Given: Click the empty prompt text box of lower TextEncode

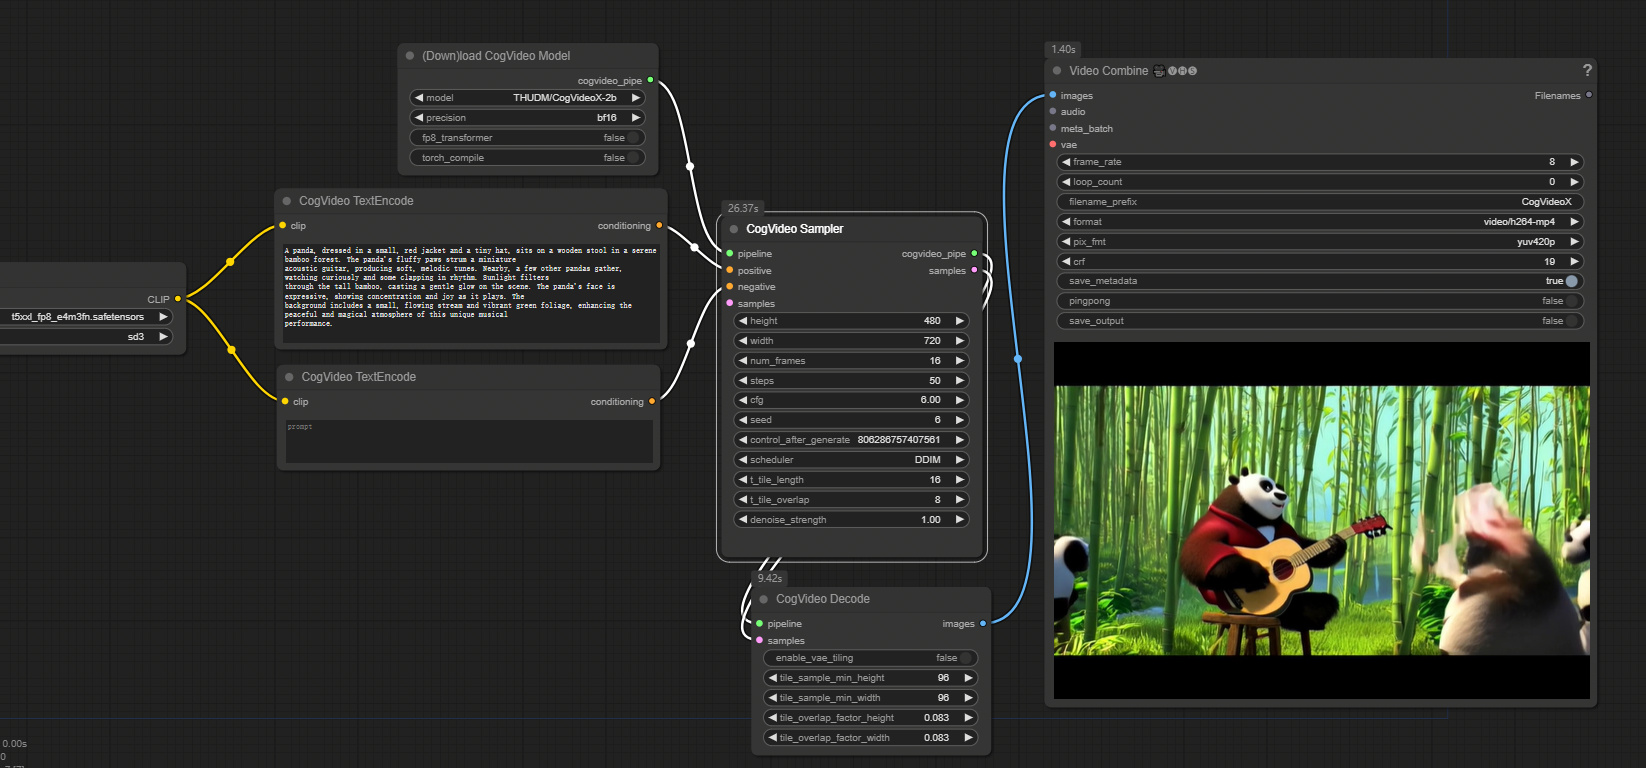Looking at the screenshot, I should (x=469, y=441).
